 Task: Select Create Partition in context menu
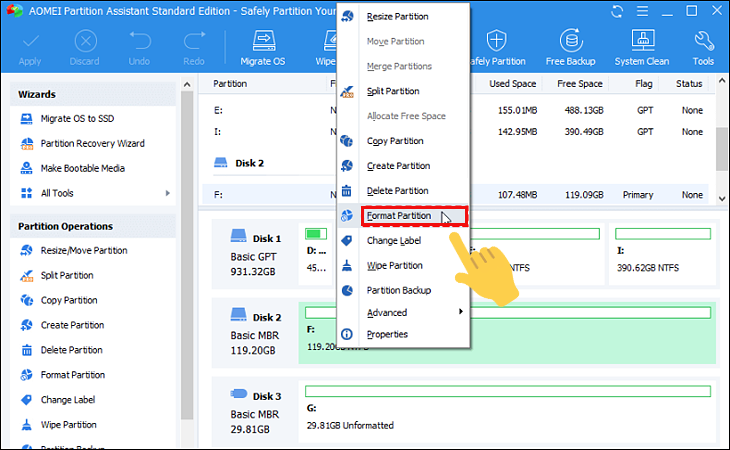[x=403, y=166]
